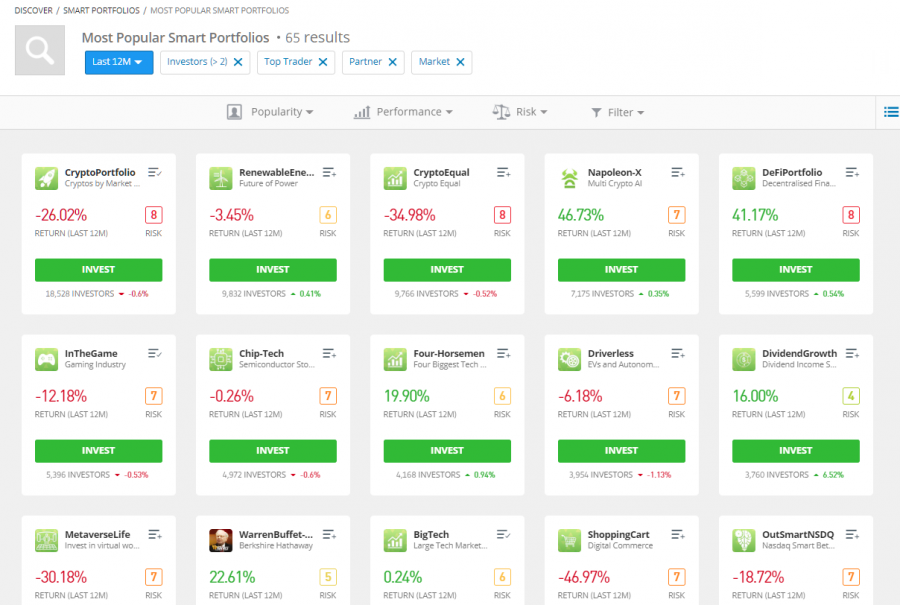
Task: Toggle watchlist for CryptoPortfolio
Action: pyautogui.click(x=155, y=172)
